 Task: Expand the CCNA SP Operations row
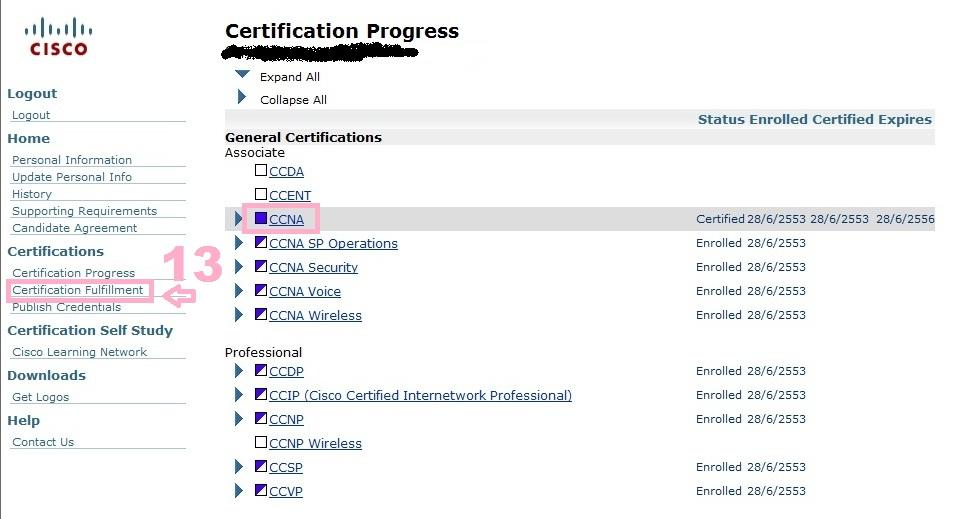coord(239,242)
